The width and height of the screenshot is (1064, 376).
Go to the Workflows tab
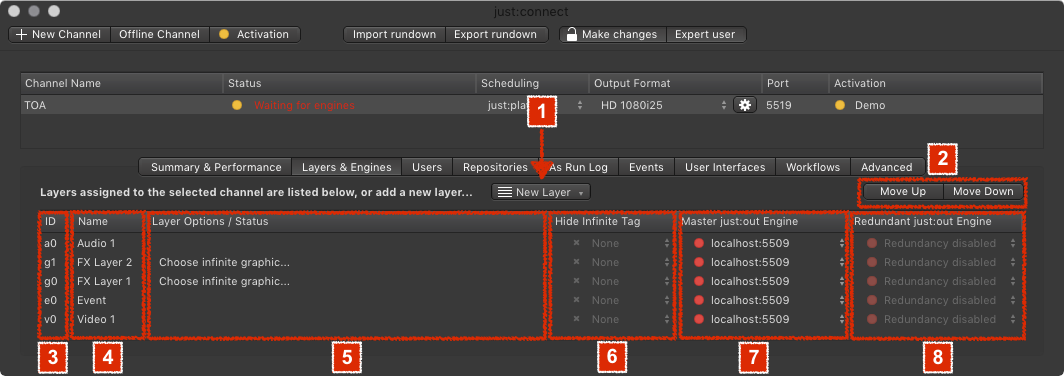click(x=812, y=167)
